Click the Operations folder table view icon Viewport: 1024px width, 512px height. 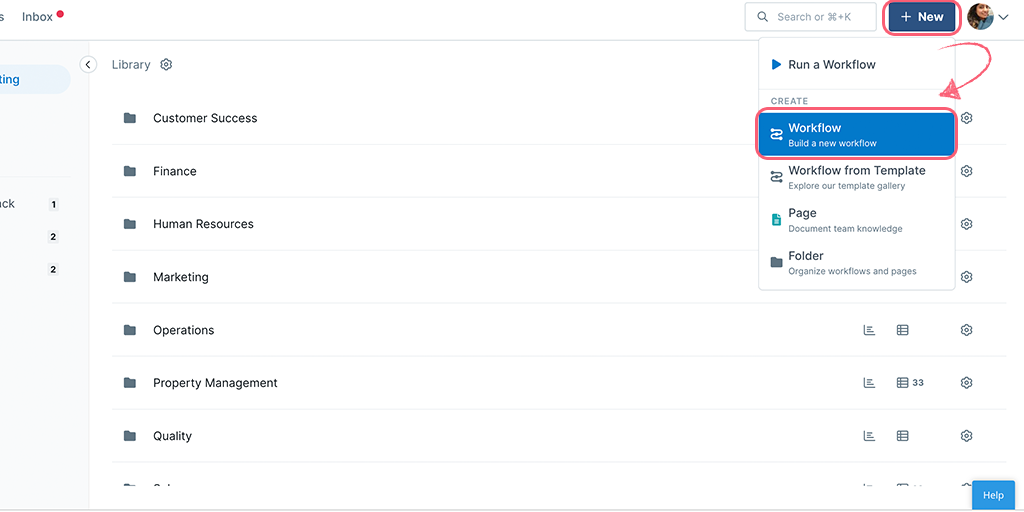coord(902,330)
